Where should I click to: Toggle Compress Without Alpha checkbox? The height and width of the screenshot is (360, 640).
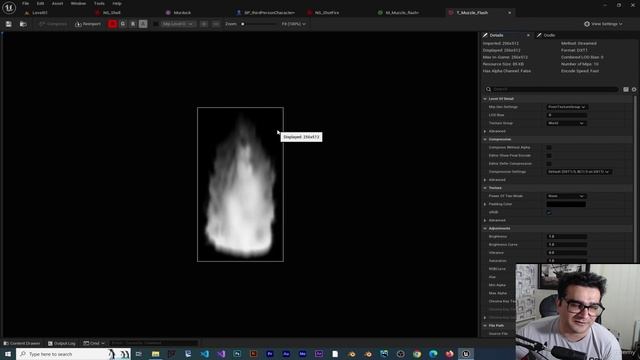tap(549, 147)
